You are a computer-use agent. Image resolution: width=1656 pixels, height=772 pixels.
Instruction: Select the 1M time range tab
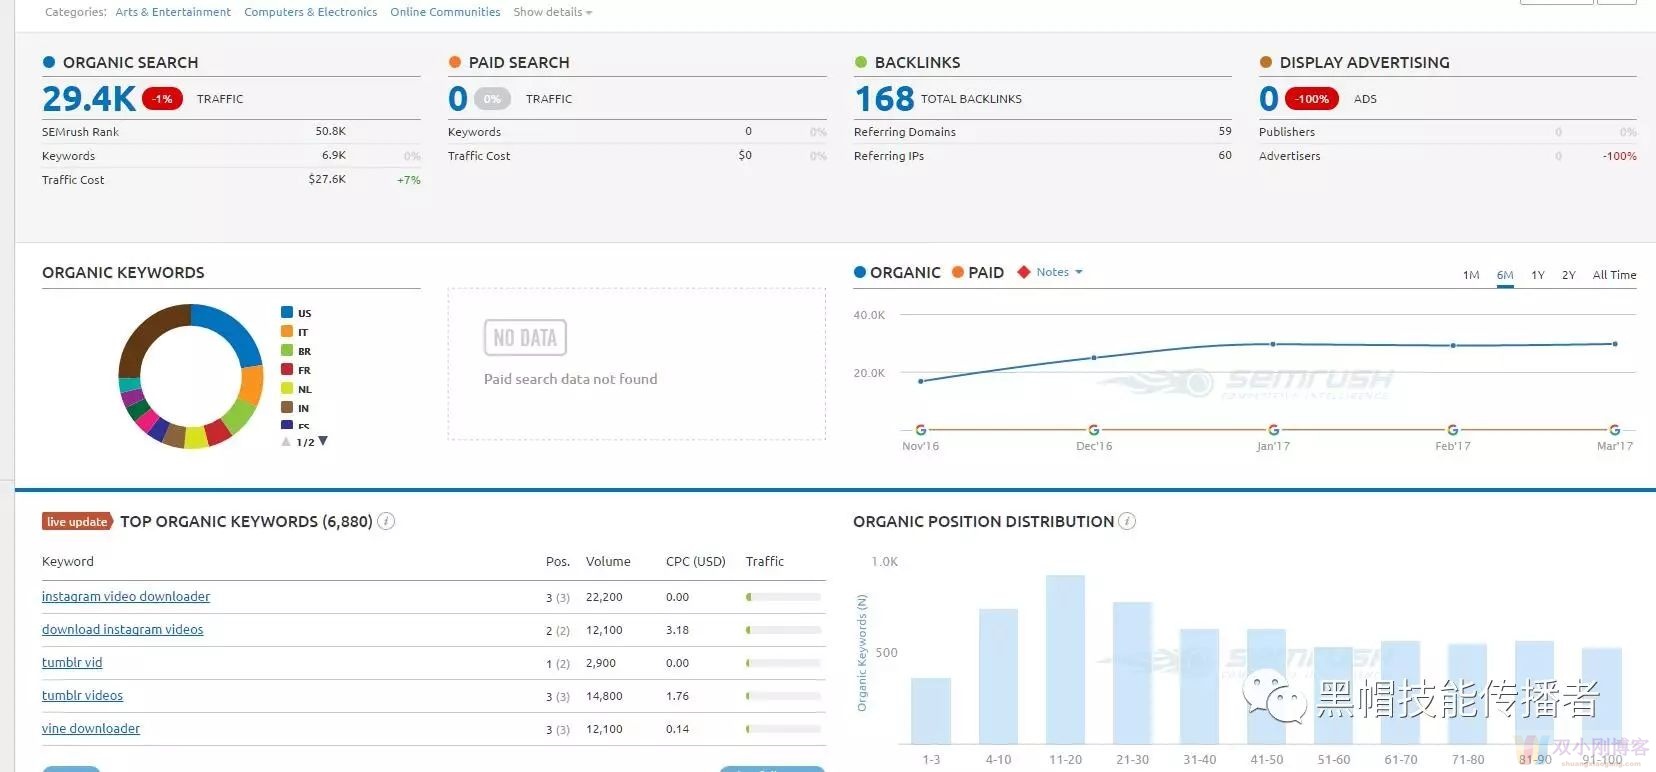(1471, 275)
